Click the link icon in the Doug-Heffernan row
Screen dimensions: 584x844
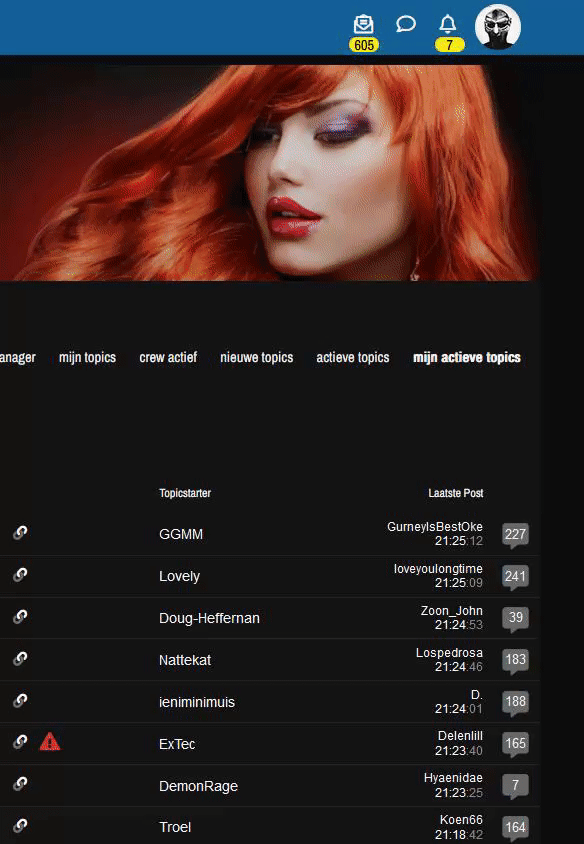20,616
